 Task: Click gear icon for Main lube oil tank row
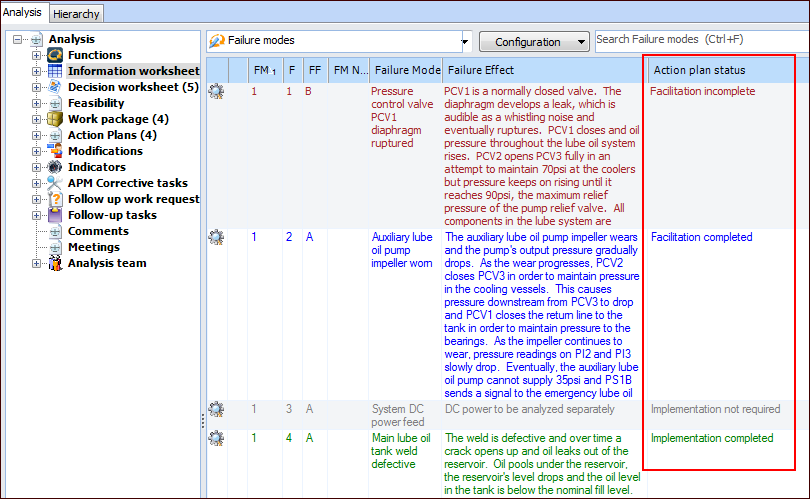[216, 438]
